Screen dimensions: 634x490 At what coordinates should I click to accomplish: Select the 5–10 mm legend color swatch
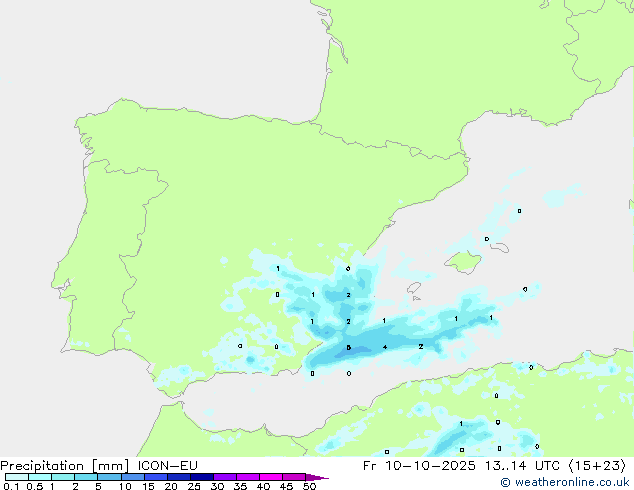click(109, 477)
